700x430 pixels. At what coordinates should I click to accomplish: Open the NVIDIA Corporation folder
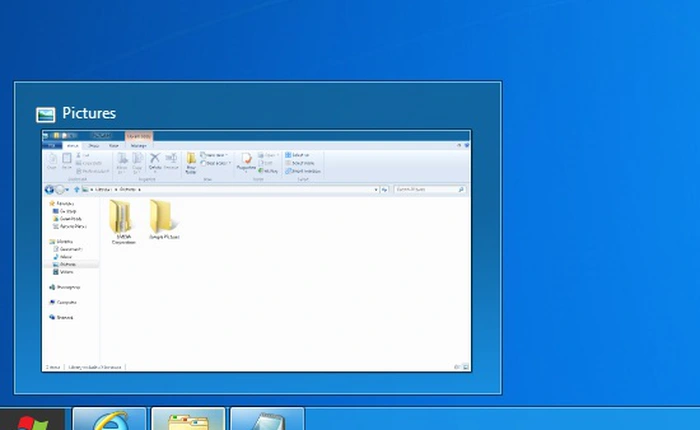(123, 221)
